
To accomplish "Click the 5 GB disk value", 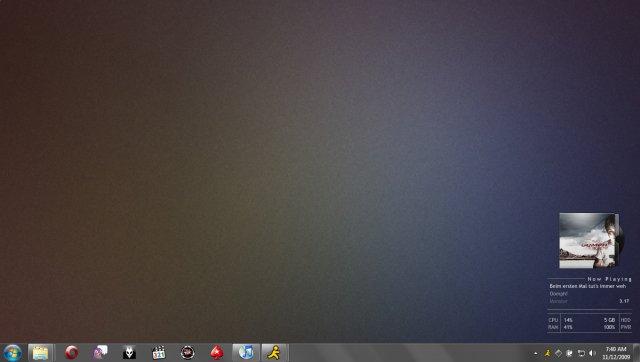I will (609, 320).
